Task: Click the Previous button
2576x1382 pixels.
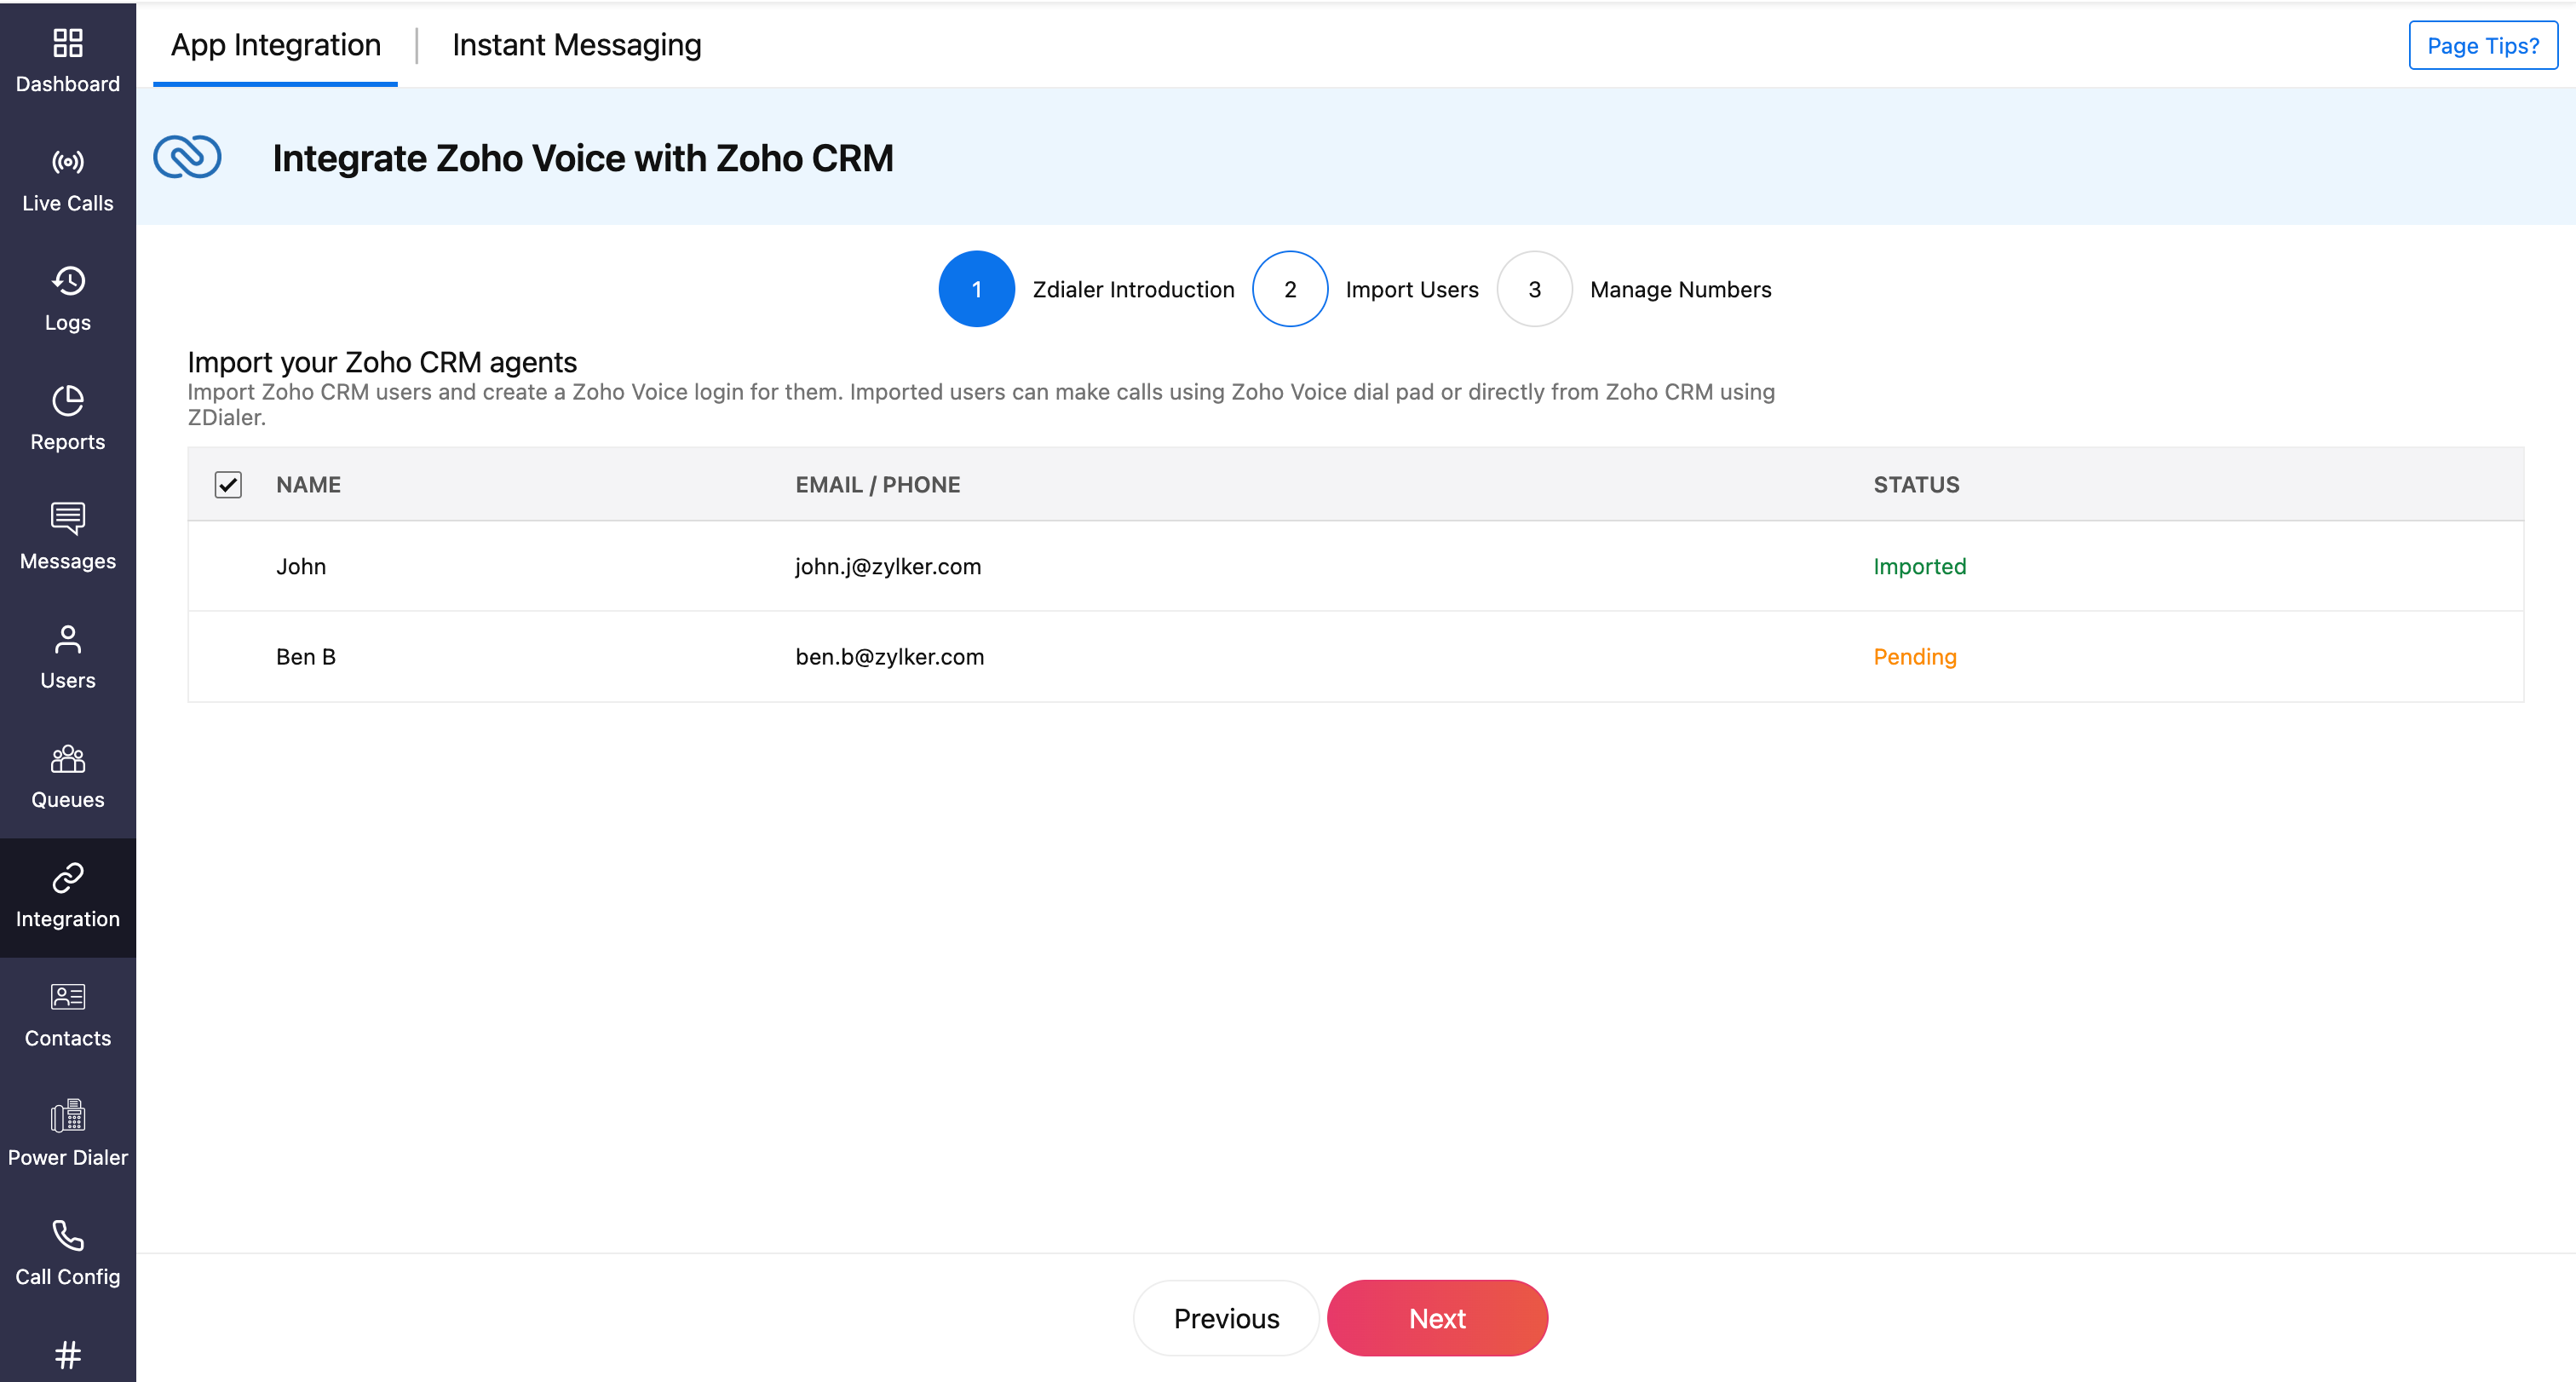Action: click(x=1226, y=1318)
